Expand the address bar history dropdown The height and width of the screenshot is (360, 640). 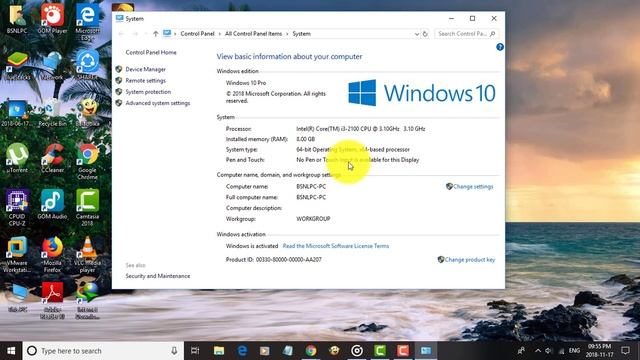click(x=417, y=34)
